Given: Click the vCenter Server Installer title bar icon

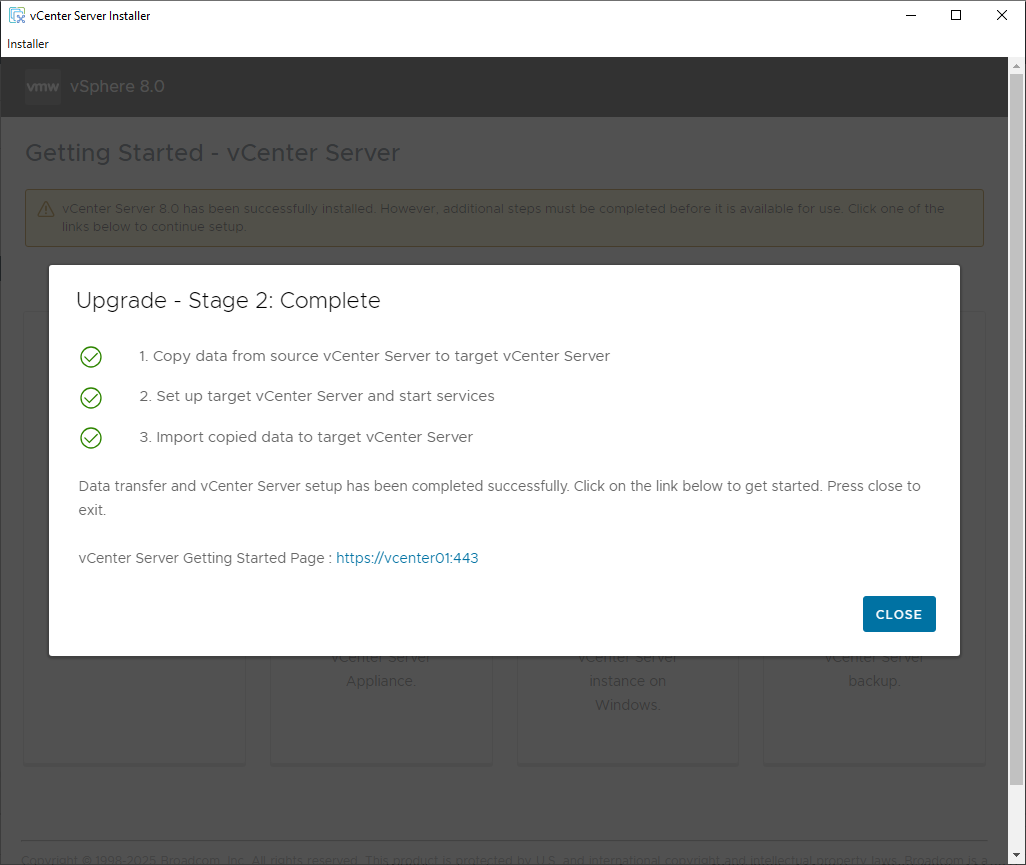Looking at the screenshot, I should click(16, 15).
